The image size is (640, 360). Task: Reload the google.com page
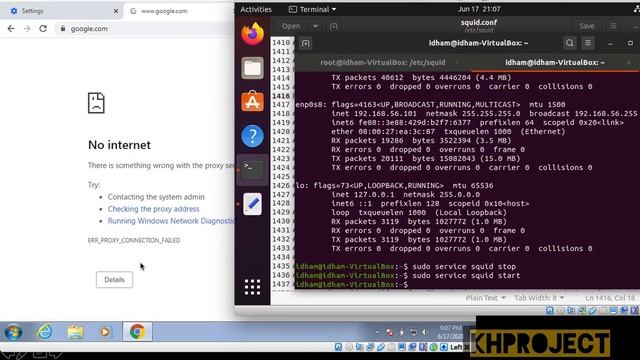tap(43, 29)
